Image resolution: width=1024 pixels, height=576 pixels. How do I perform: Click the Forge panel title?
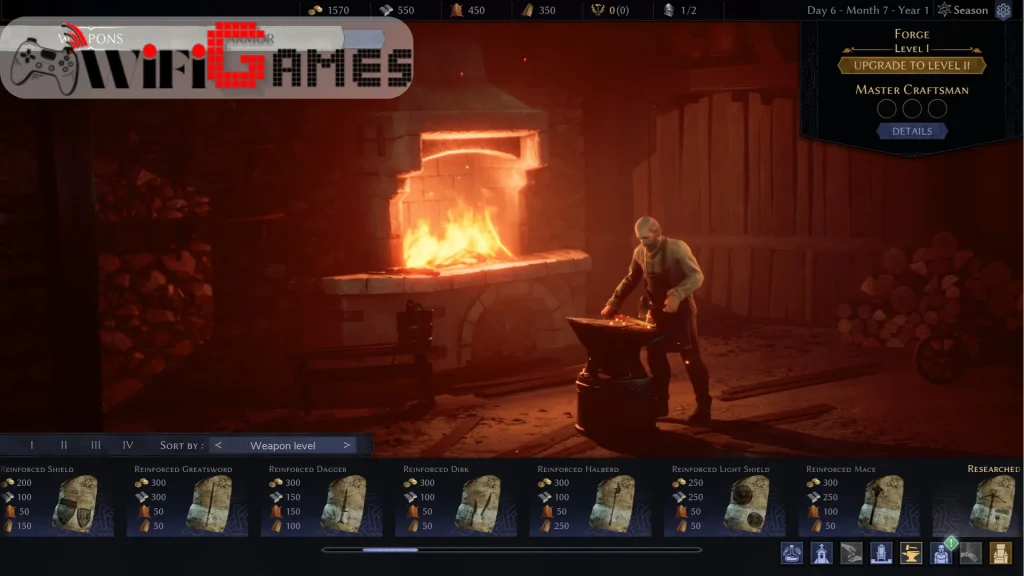[912, 34]
